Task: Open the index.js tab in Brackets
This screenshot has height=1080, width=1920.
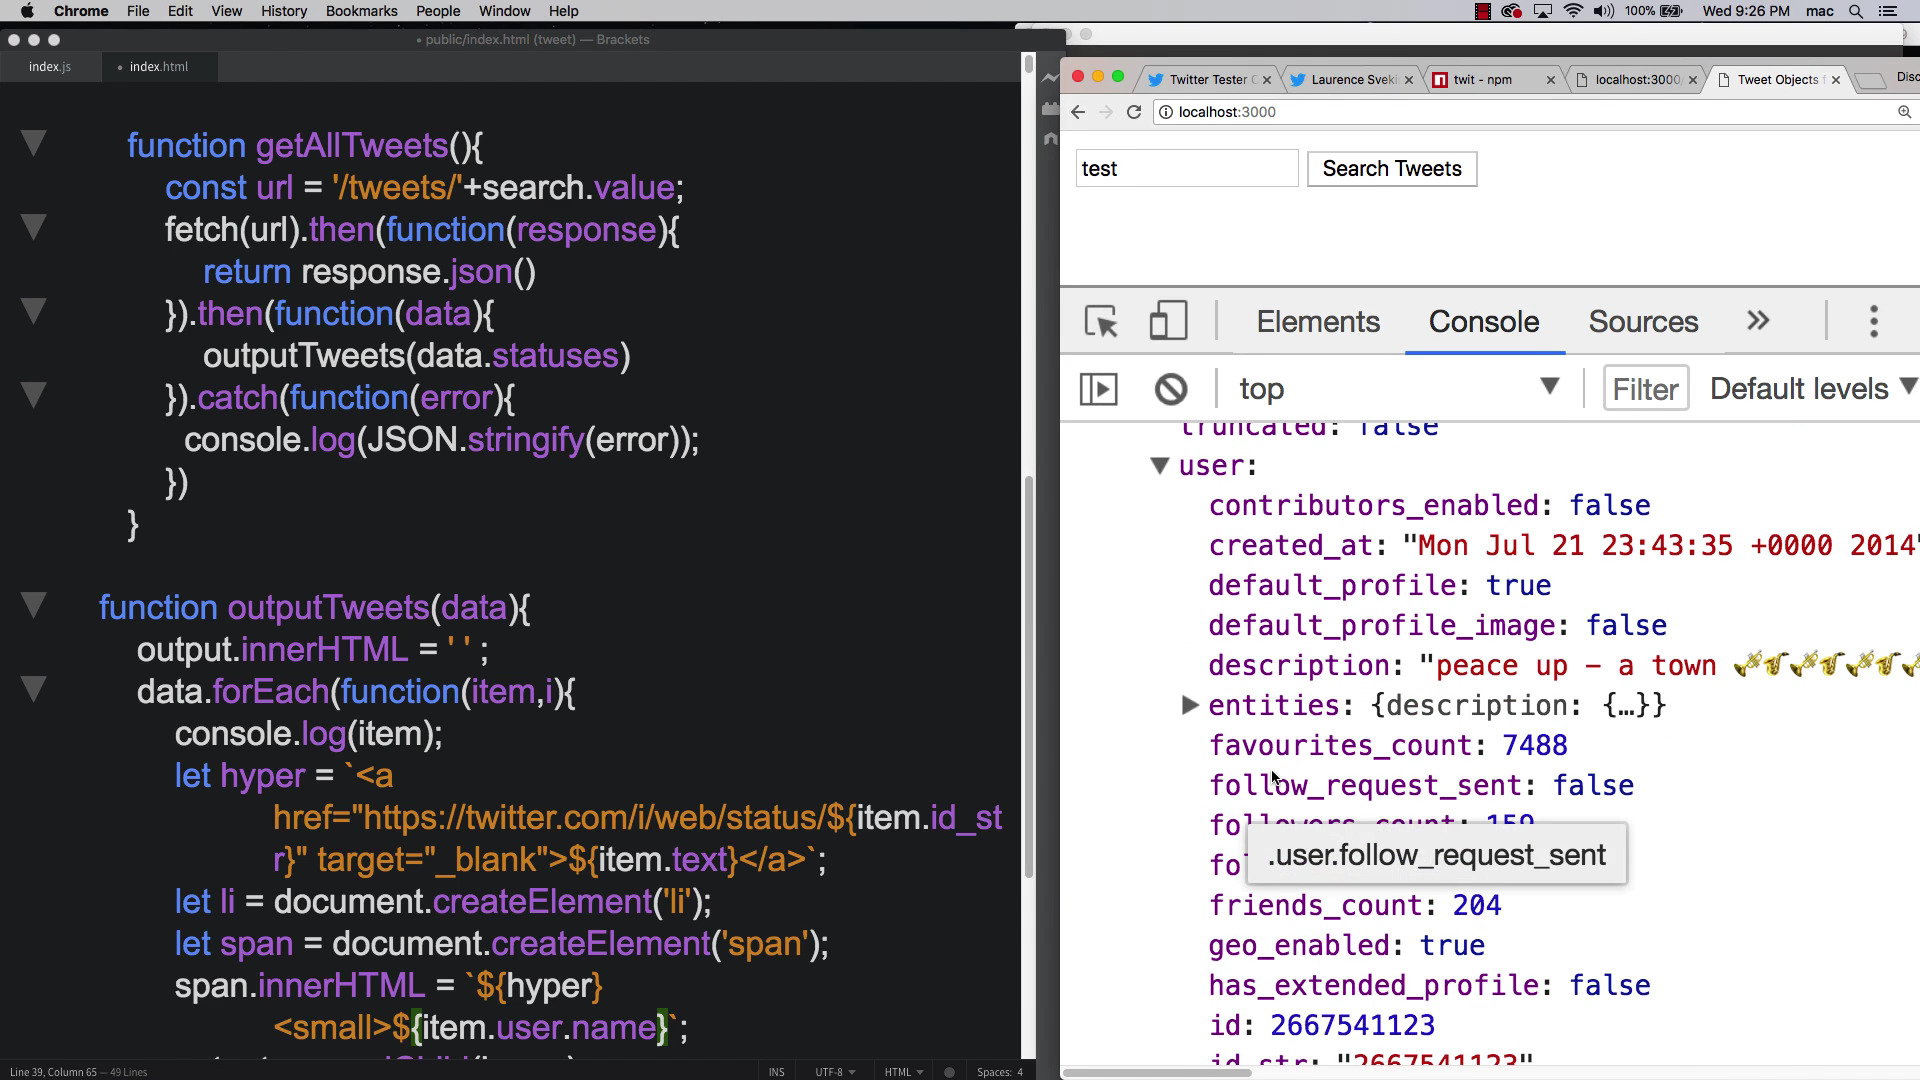Action: click(49, 67)
